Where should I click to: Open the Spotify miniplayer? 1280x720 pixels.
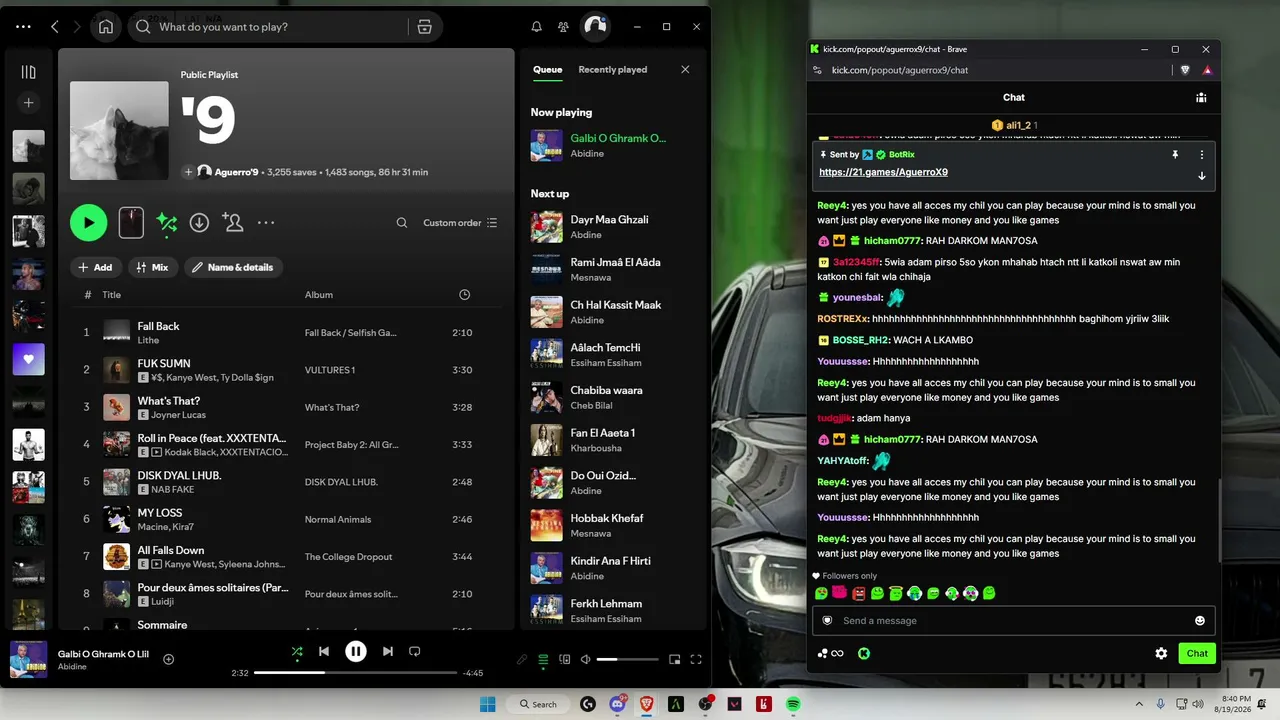tap(675, 659)
